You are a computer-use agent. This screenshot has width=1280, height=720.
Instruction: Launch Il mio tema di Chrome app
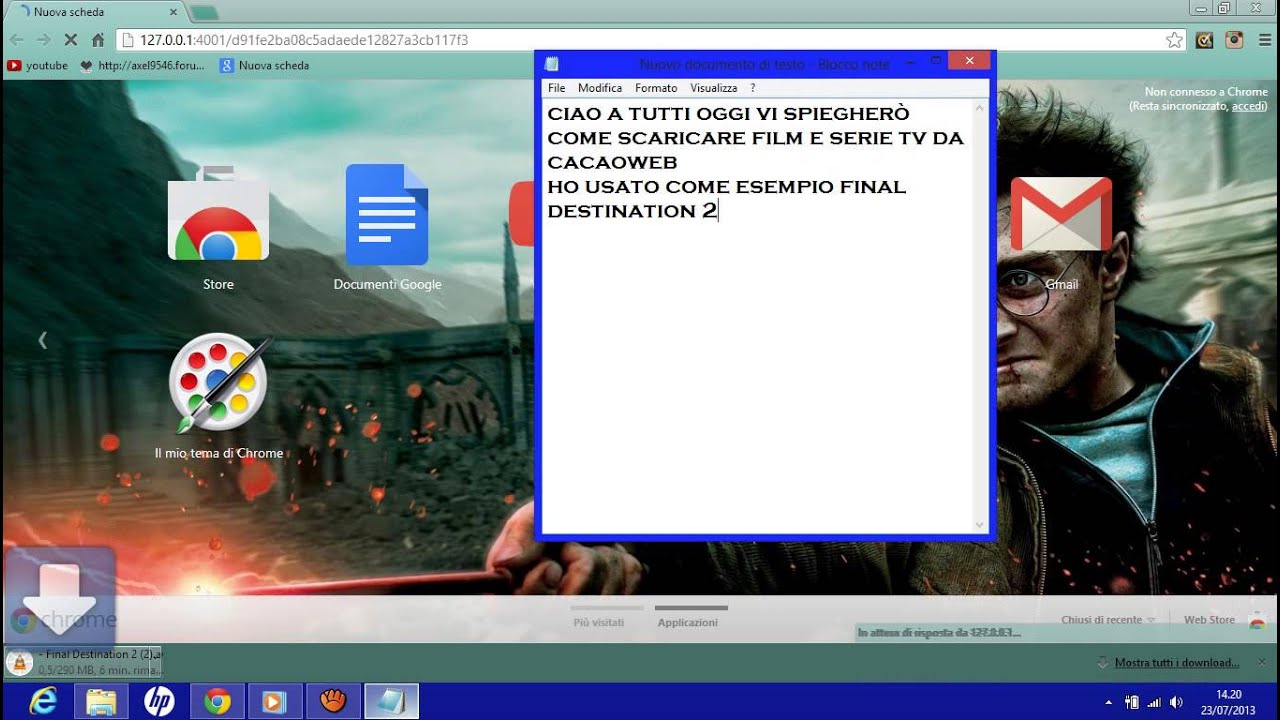[x=218, y=383]
